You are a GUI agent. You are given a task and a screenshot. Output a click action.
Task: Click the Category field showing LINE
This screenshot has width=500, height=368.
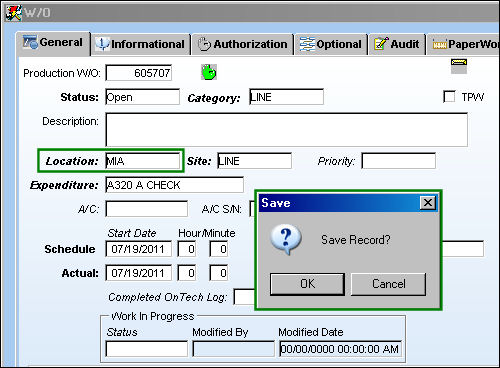coord(286,97)
